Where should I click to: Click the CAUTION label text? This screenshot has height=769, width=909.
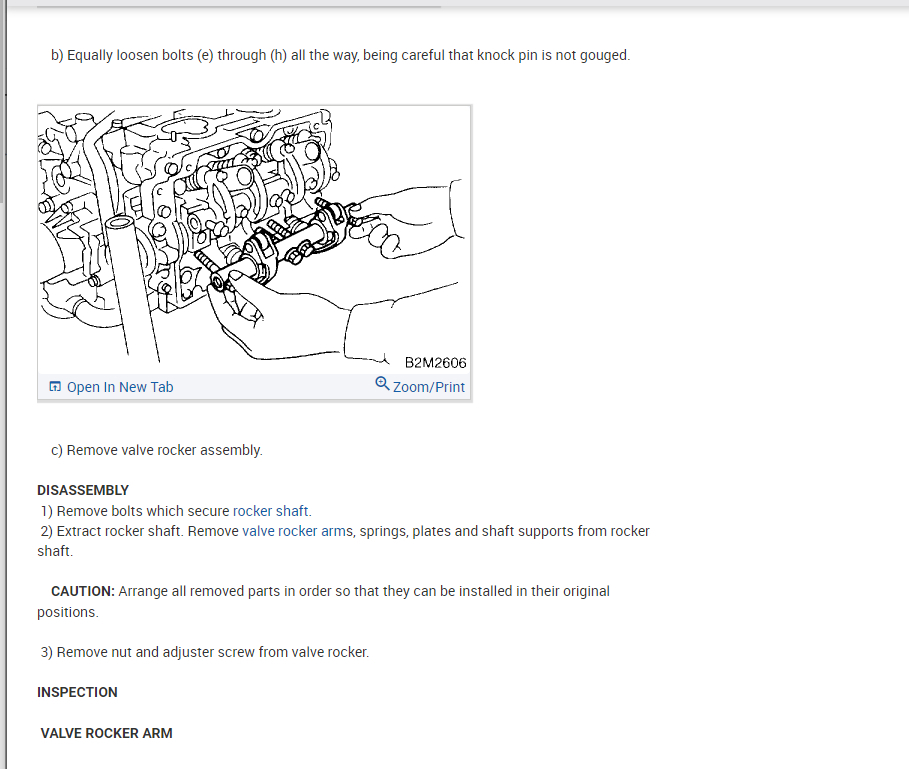pyautogui.click(x=83, y=591)
